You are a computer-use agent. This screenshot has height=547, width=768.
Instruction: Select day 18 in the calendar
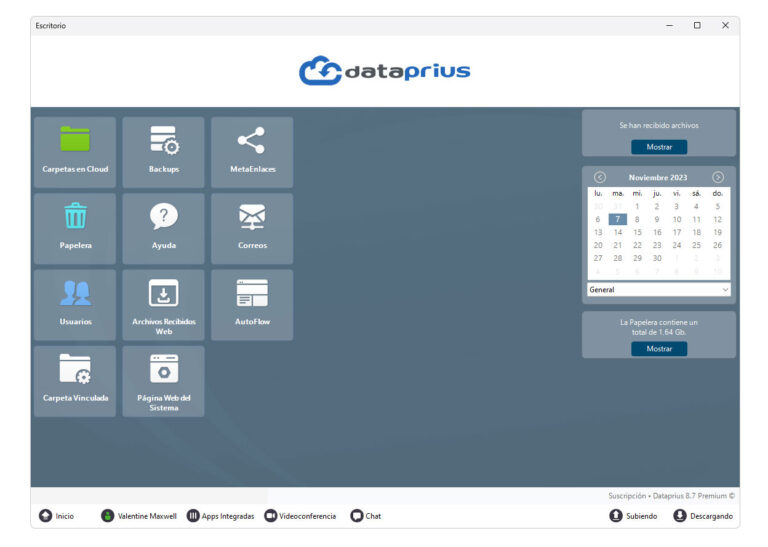point(696,232)
